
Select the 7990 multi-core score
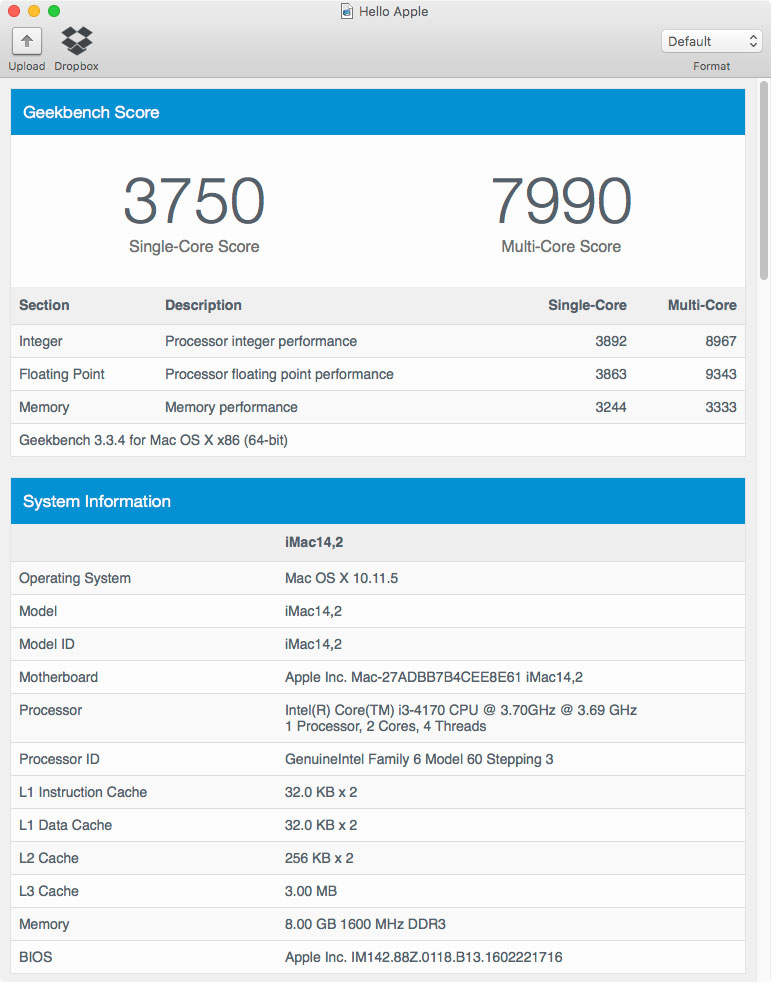561,200
